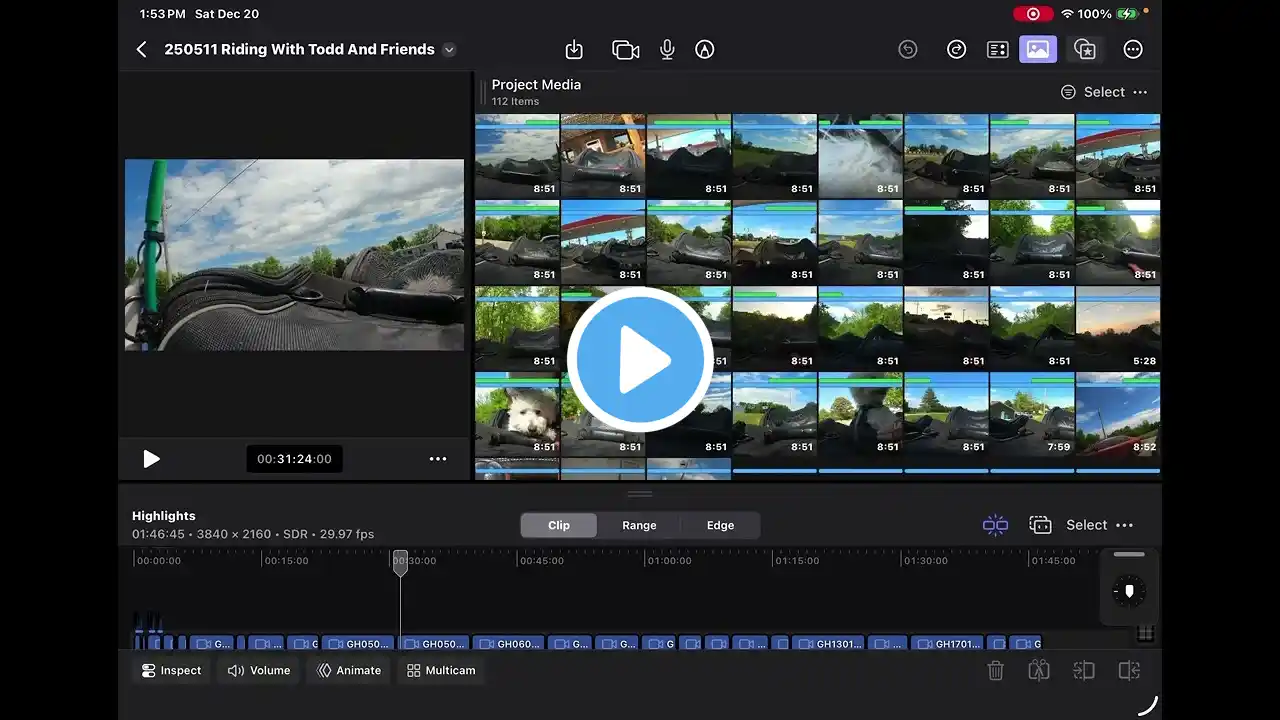Switch to Edge selection mode
The image size is (1280, 720).
point(720,525)
